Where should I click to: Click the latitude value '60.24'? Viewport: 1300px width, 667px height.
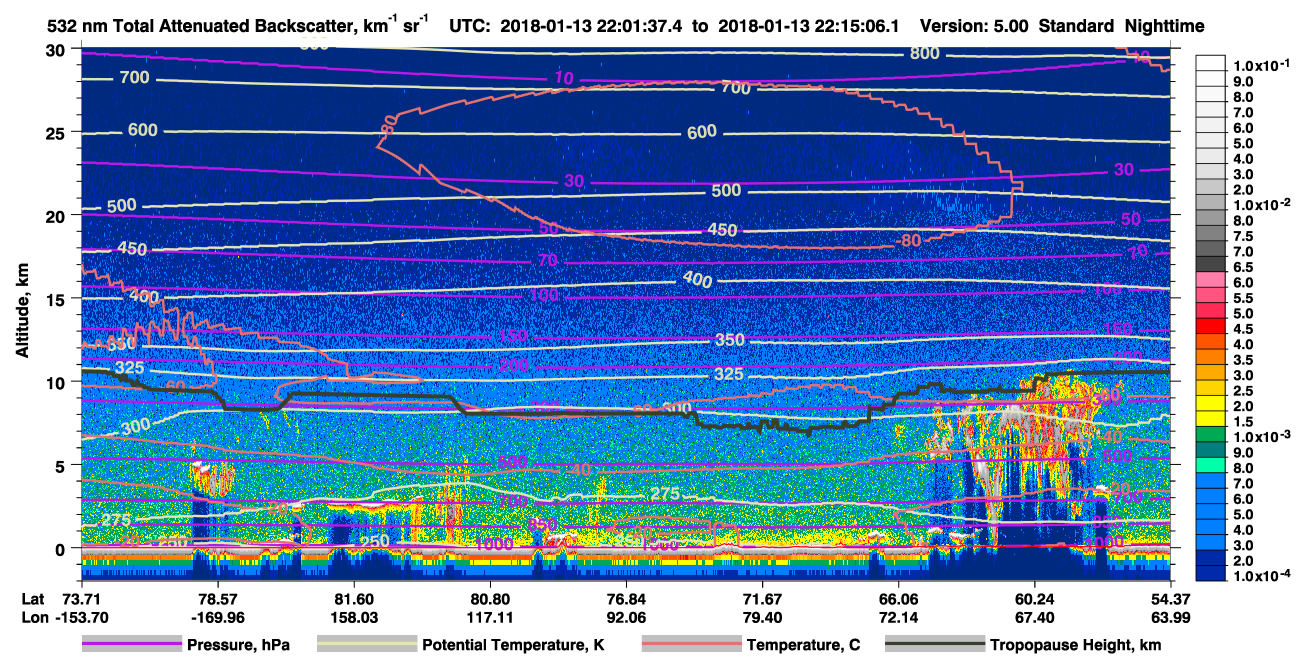[x=1034, y=599]
